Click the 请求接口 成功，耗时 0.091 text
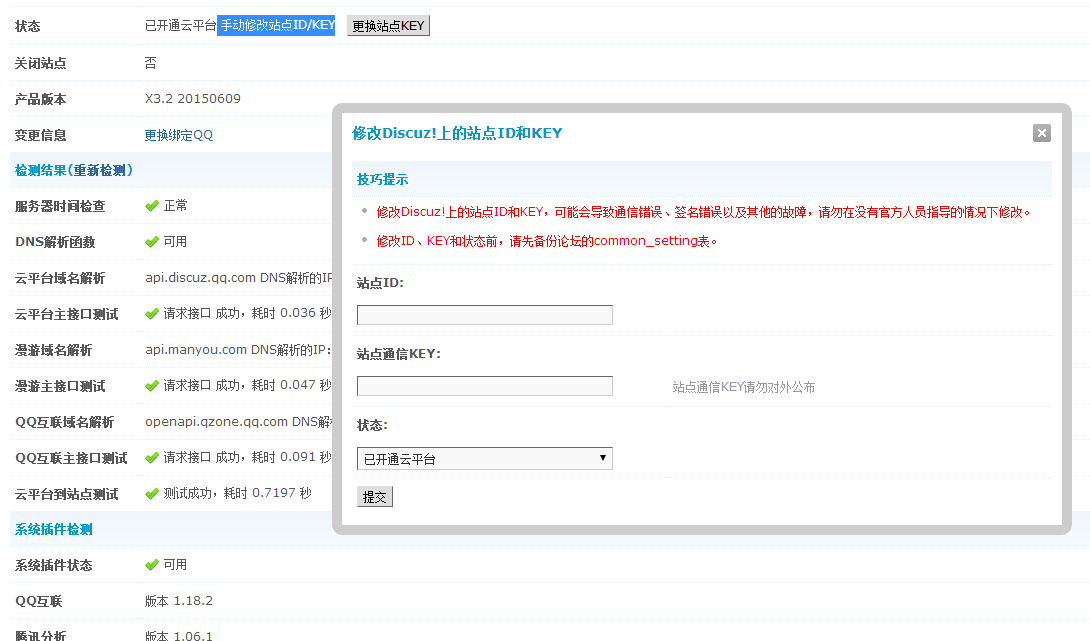 tap(247, 457)
